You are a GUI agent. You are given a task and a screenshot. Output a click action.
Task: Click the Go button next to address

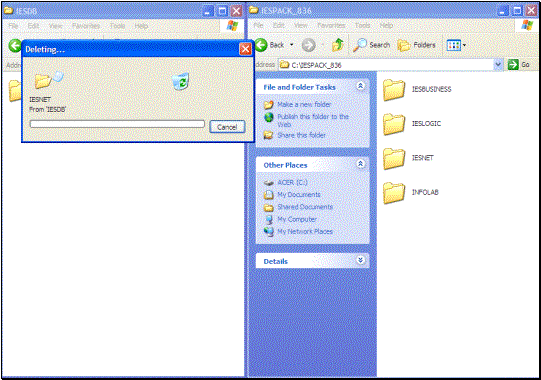pyautogui.click(x=519, y=65)
